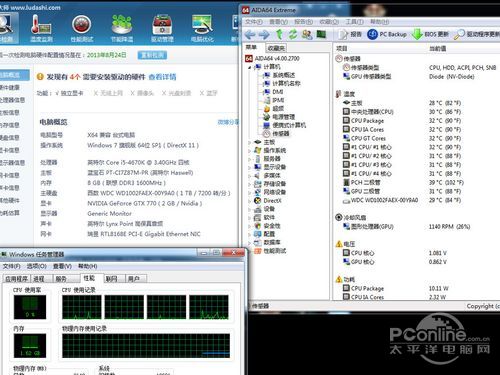Open 性能测试 gauge icon in Ludashi

(82, 28)
